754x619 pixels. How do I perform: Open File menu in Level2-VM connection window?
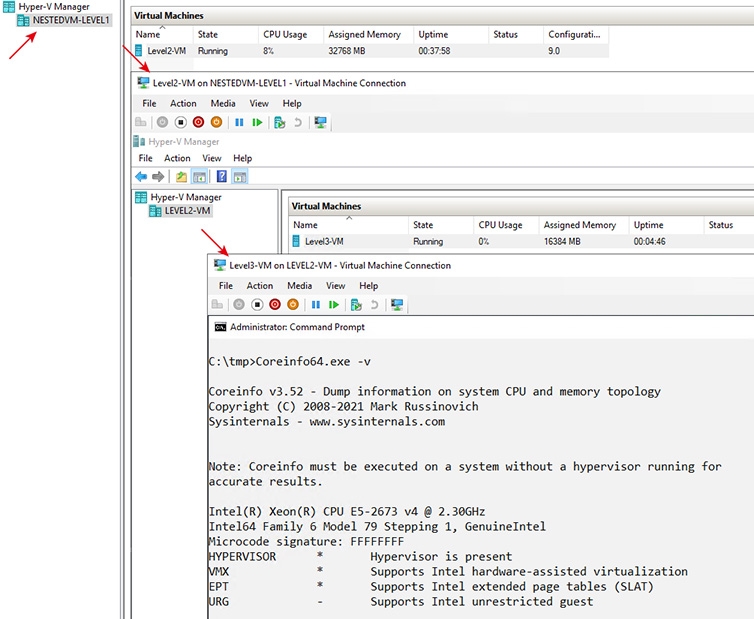[x=149, y=103]
